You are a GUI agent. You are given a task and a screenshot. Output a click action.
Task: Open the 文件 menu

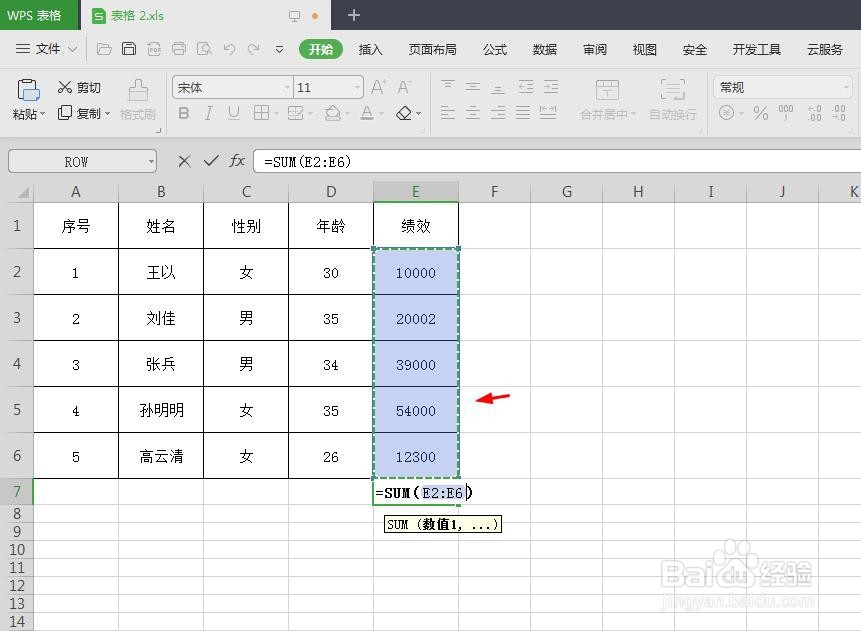point(50,48)
